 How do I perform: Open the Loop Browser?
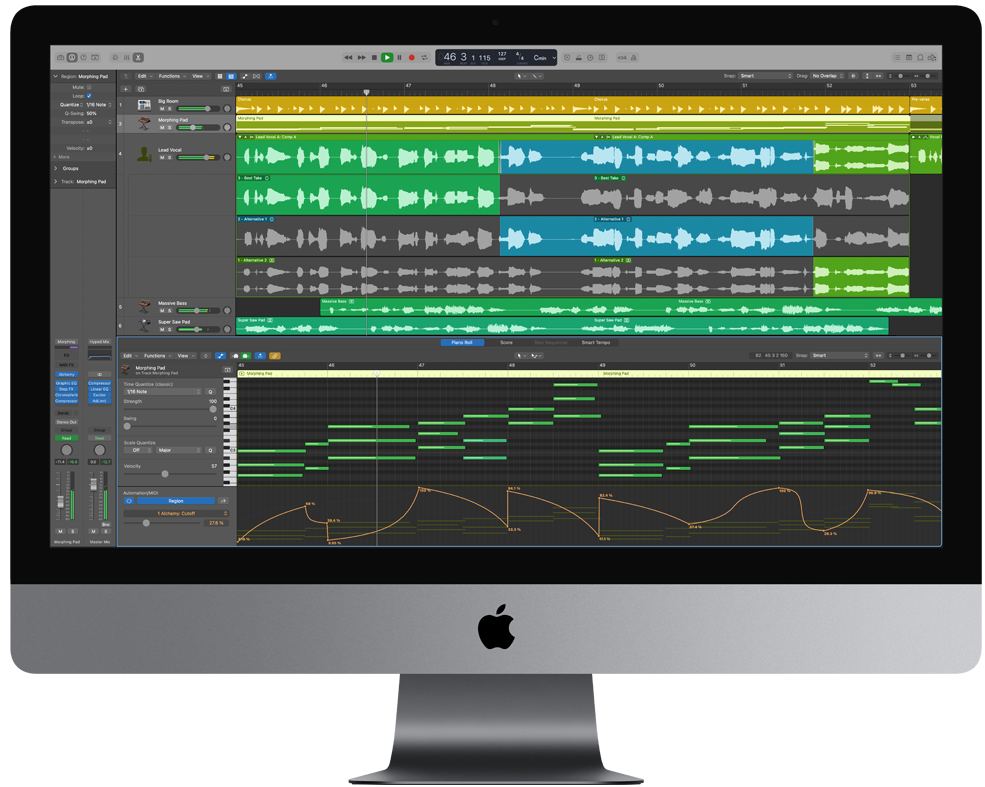click(x=920, y=58)
